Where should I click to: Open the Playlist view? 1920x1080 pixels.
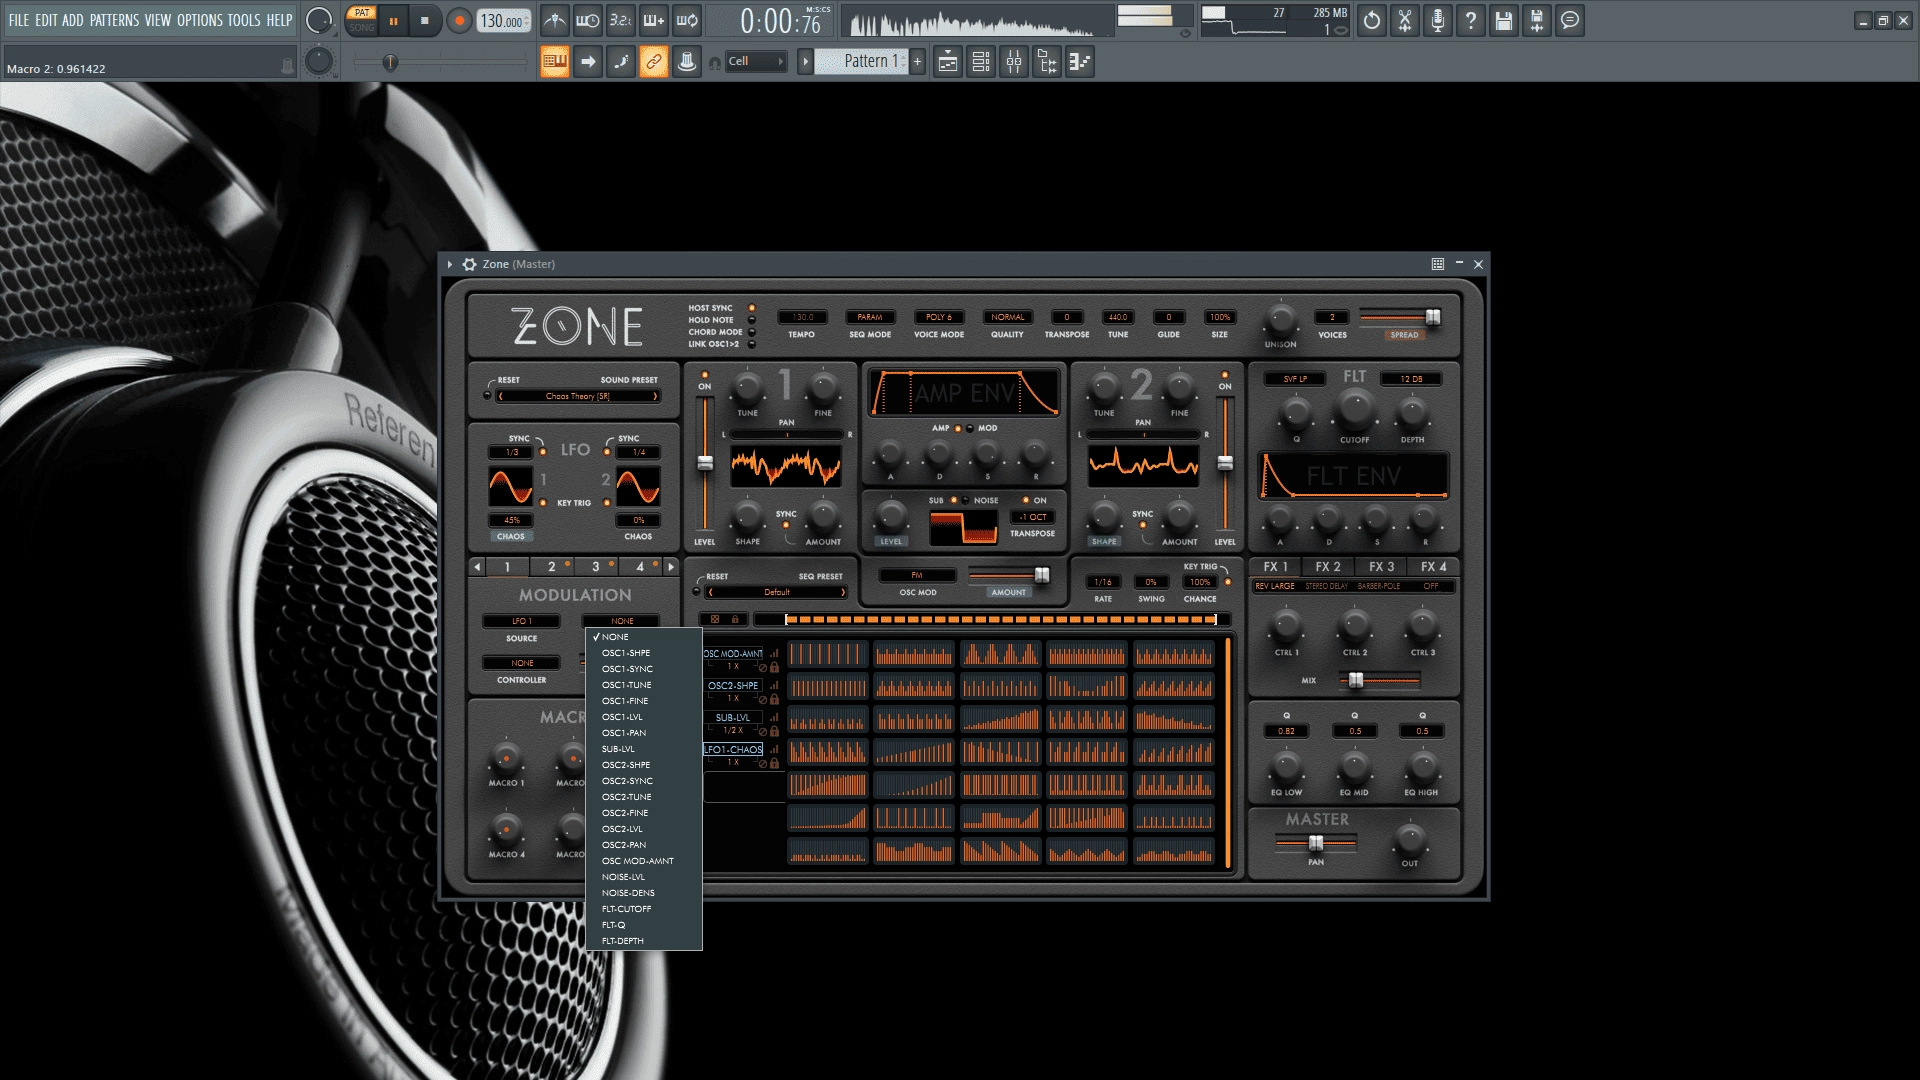(948, 62)
